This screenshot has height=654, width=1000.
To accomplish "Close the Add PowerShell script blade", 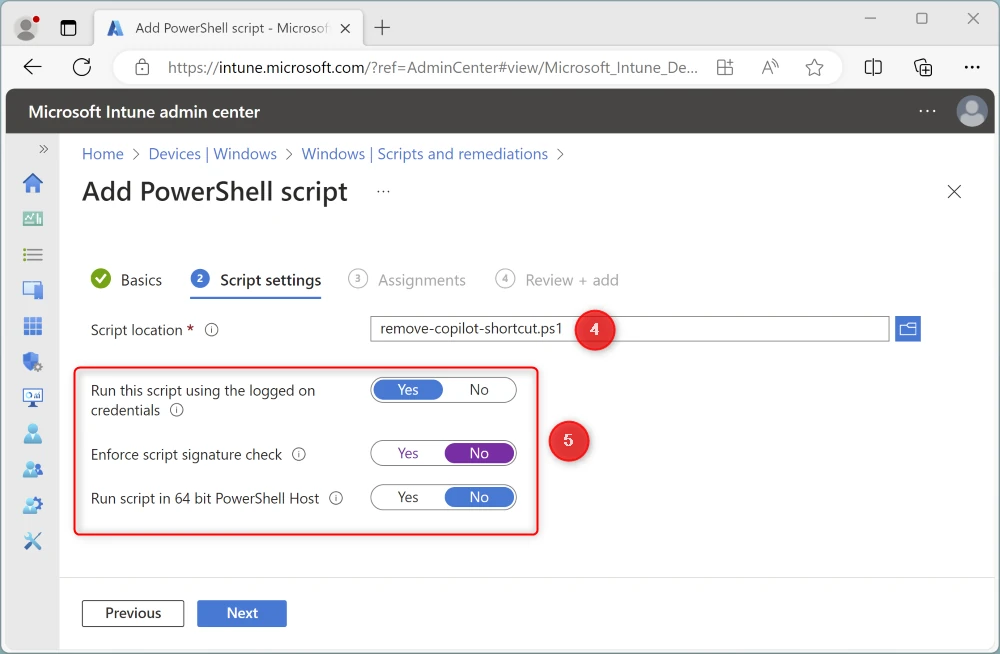I will (954, 191).
